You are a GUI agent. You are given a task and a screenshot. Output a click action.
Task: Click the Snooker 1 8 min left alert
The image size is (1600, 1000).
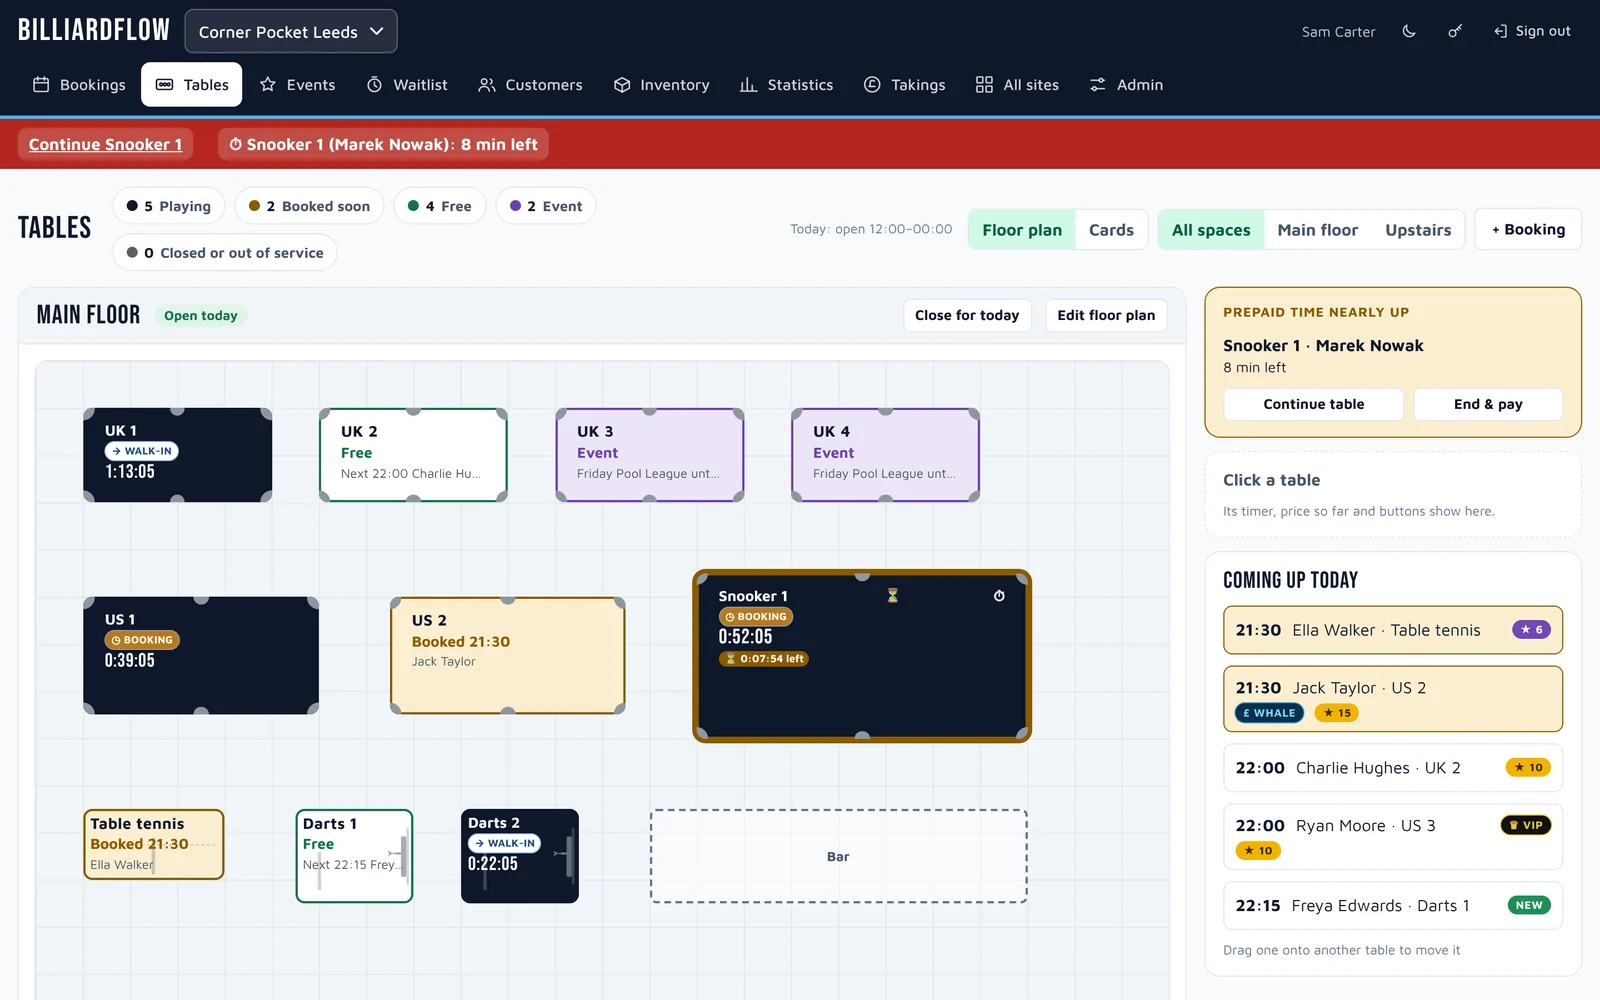coord(383,144)
